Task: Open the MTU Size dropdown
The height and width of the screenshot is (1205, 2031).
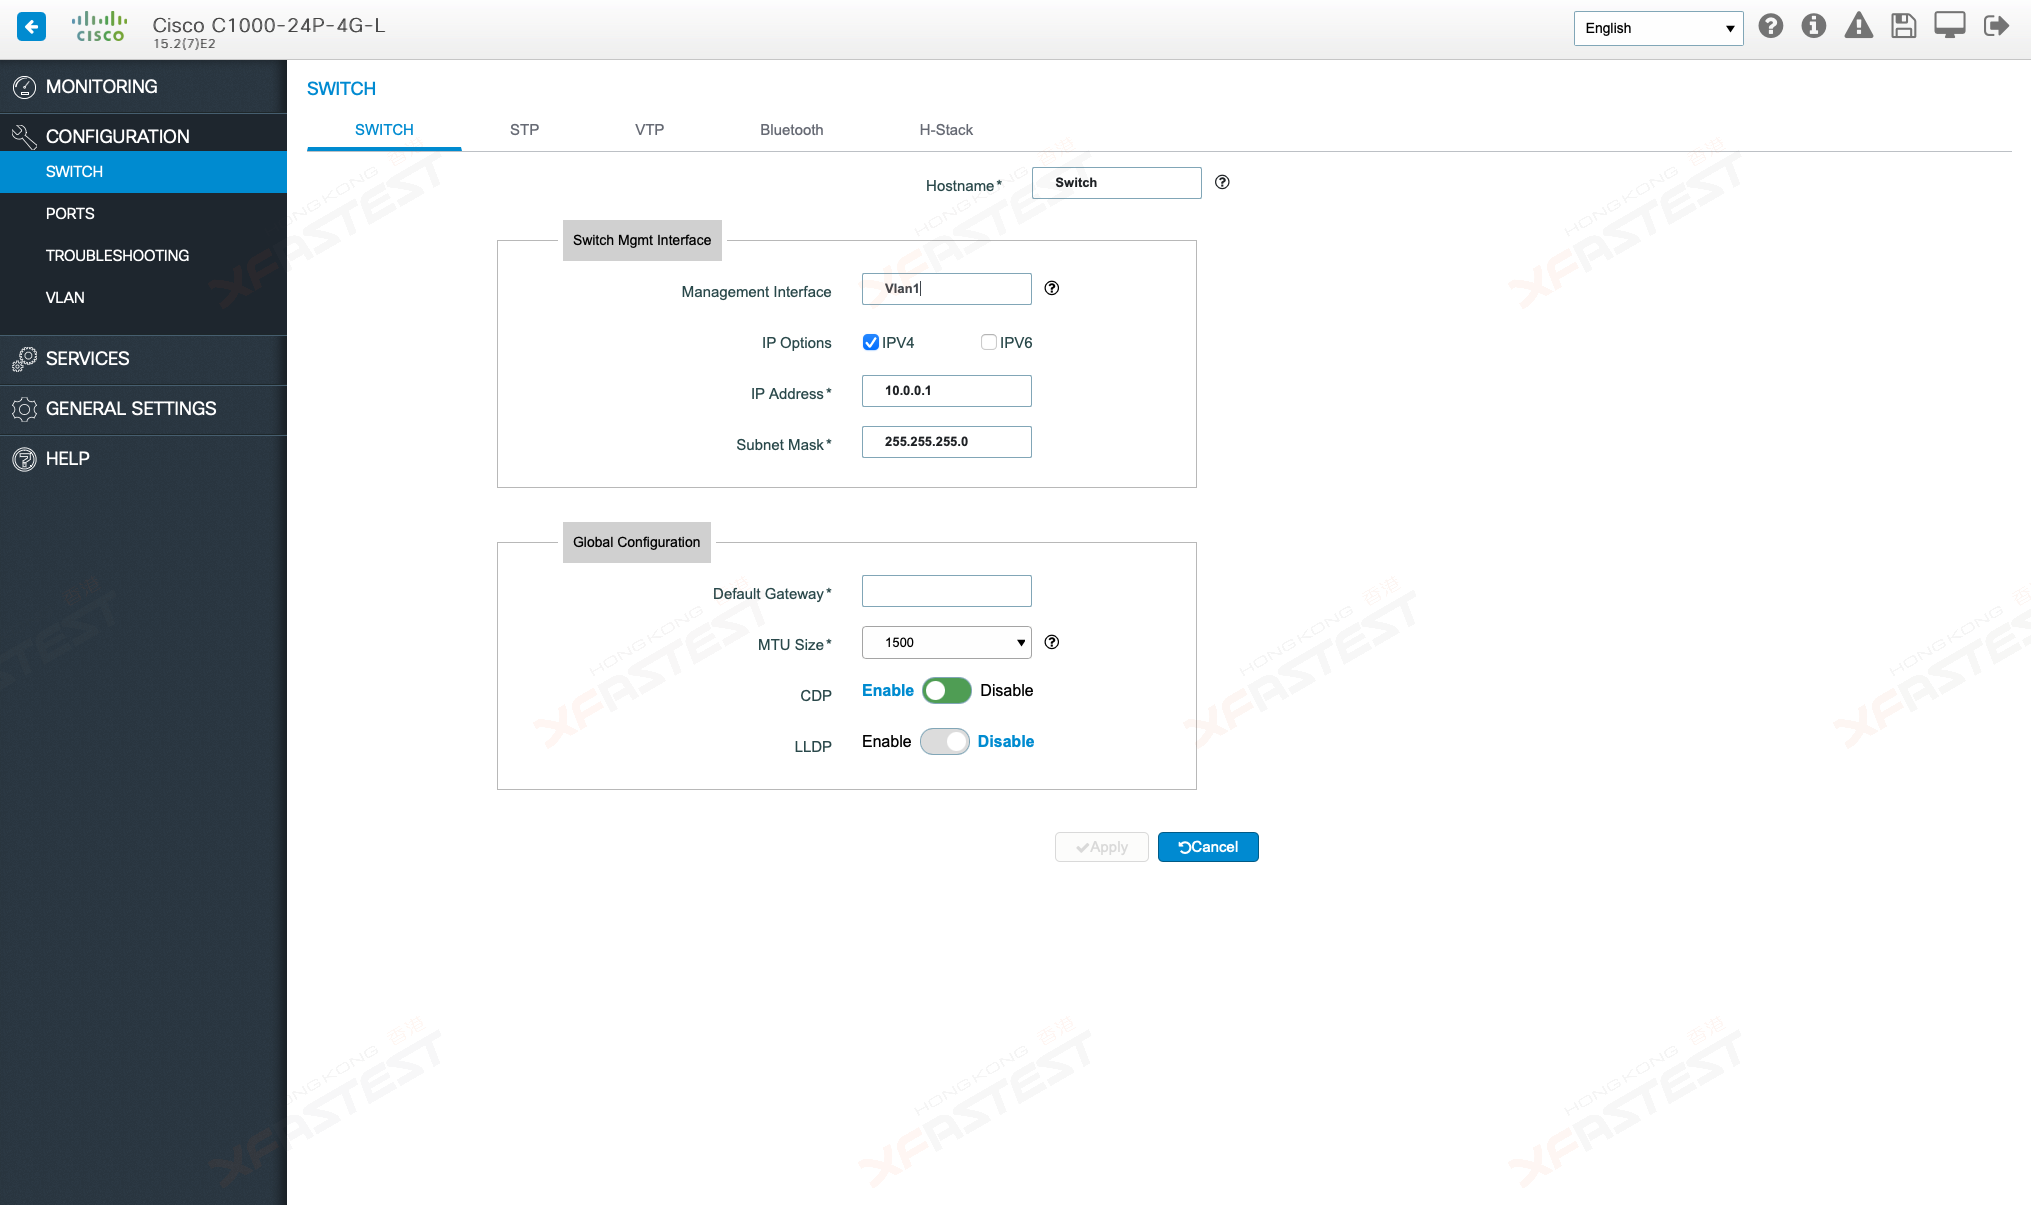Action: 947,642
